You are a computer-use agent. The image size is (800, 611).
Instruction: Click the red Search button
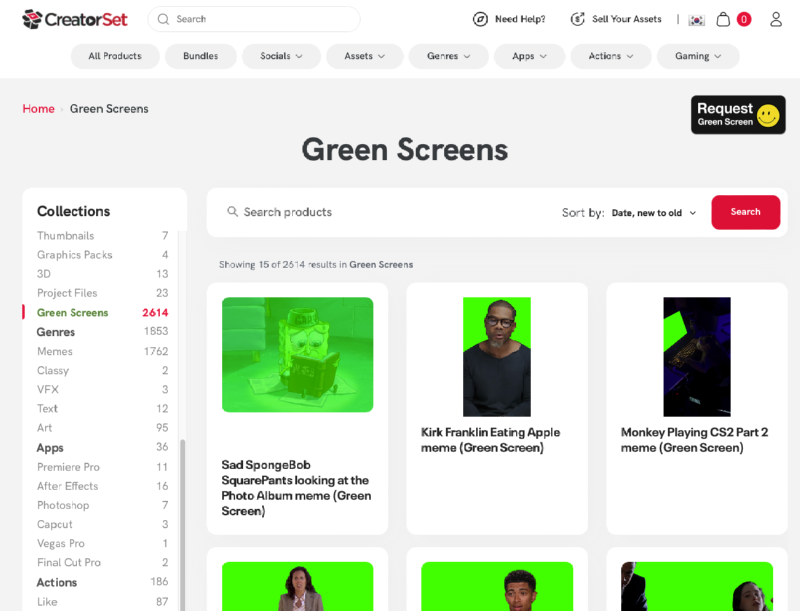745,212
